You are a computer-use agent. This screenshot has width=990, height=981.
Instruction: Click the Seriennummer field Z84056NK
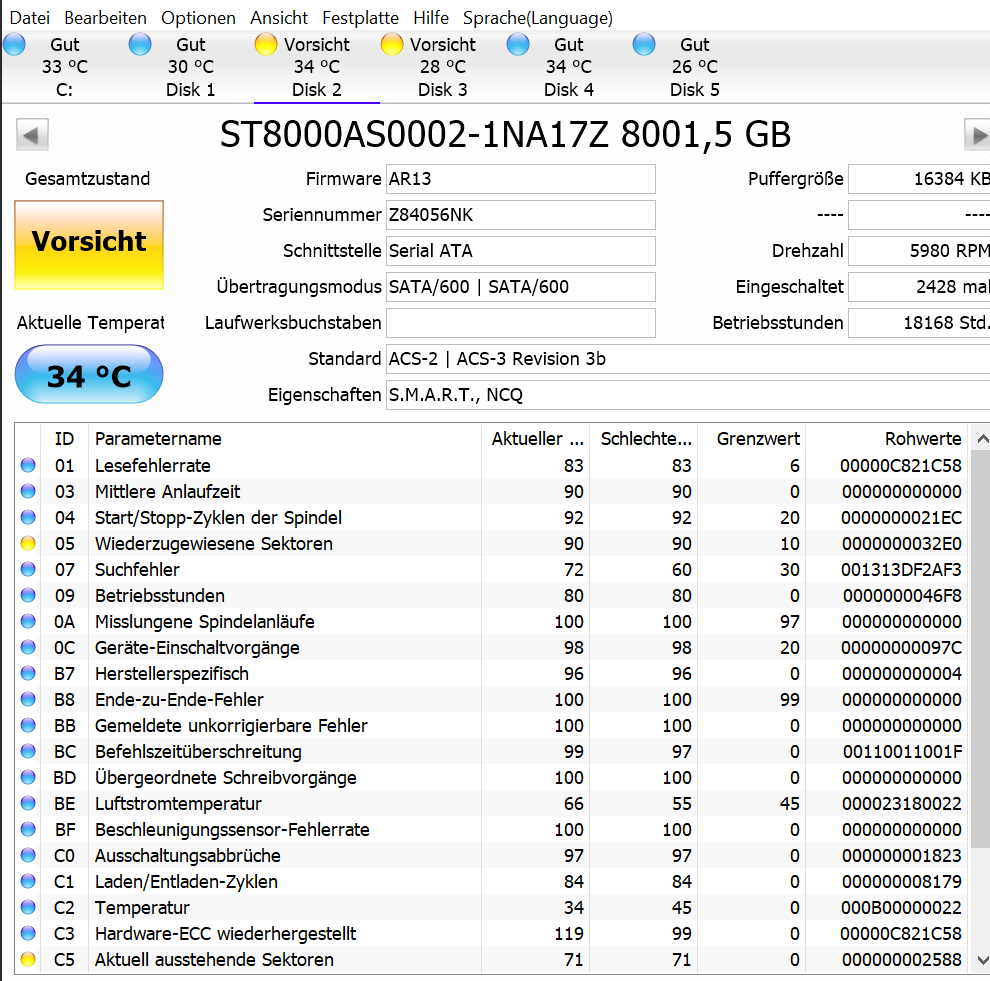point(521,215)
